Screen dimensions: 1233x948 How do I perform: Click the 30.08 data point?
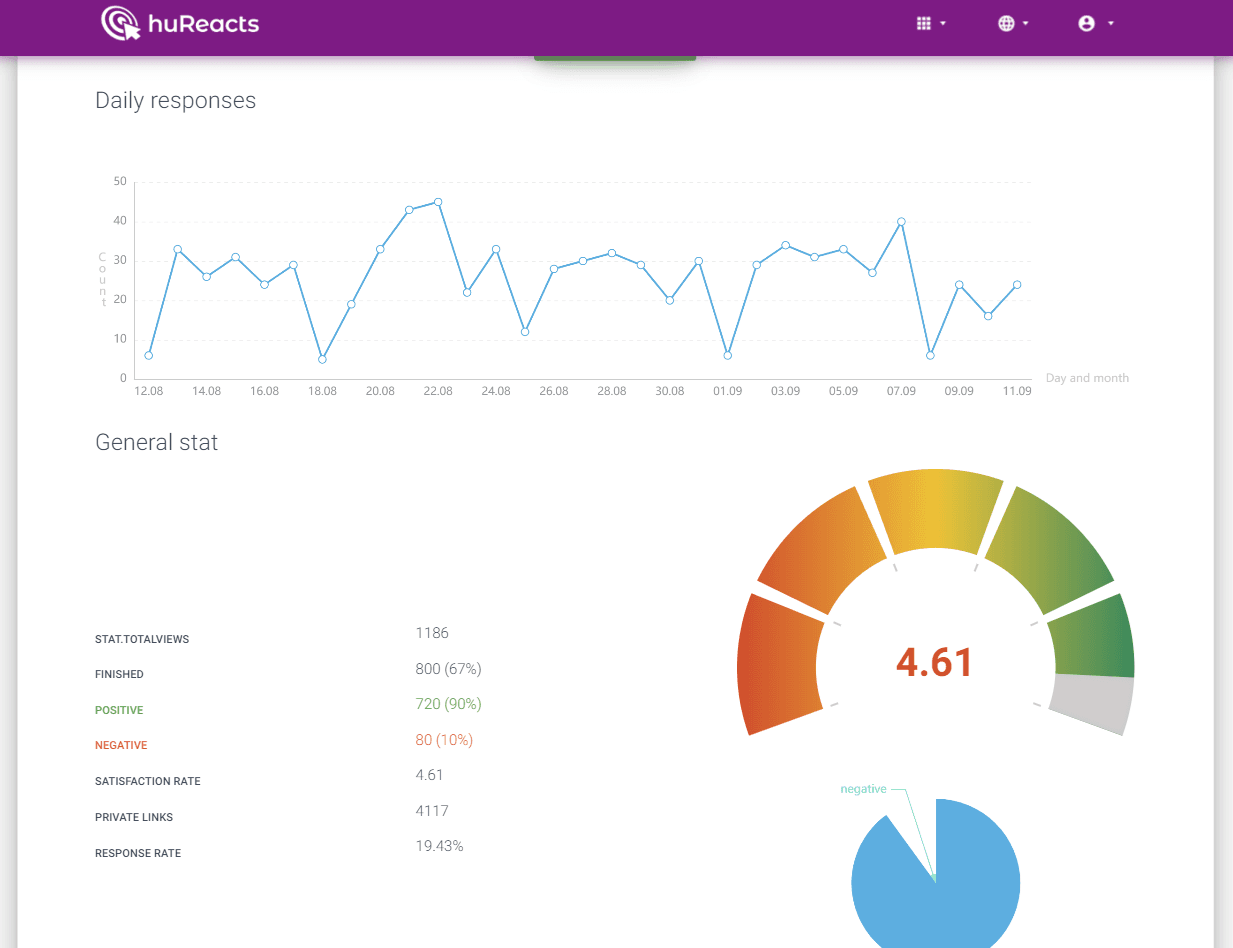tap(670, 300)
